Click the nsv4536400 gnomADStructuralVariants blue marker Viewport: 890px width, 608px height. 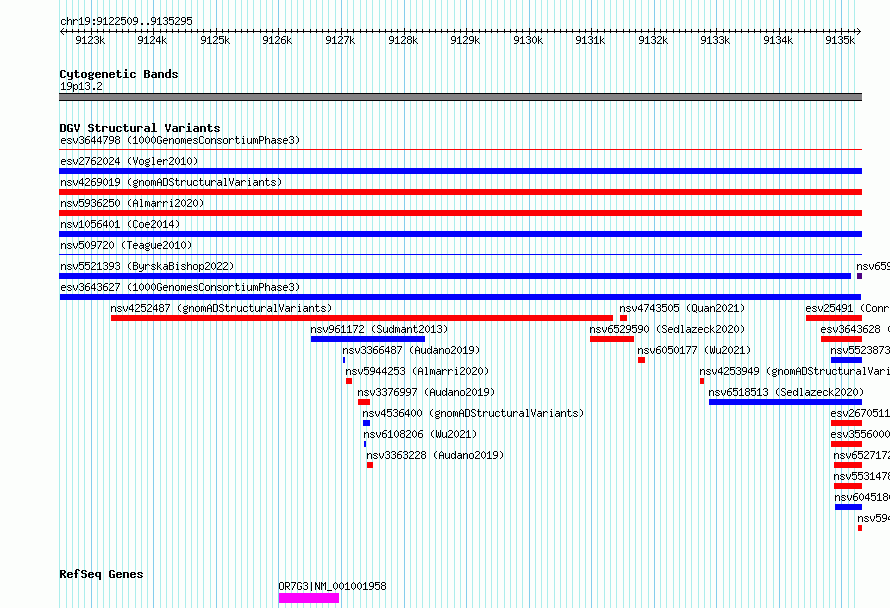367,423
